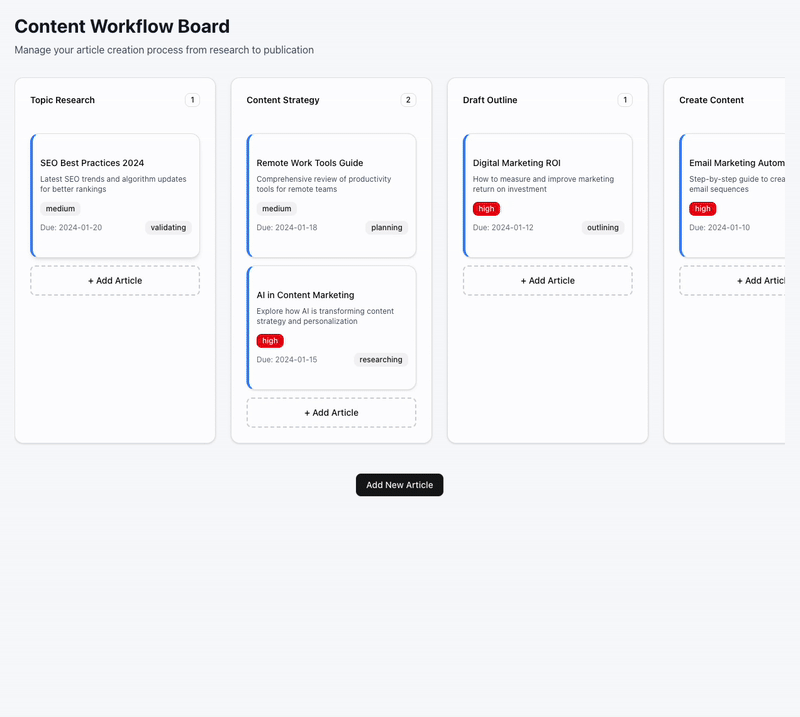Select the researching status badge

380,360
